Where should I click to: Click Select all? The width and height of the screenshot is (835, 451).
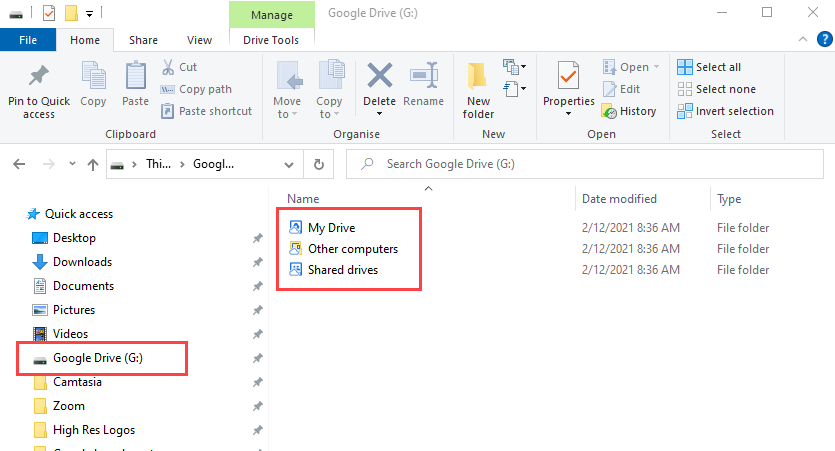[709, 67]
